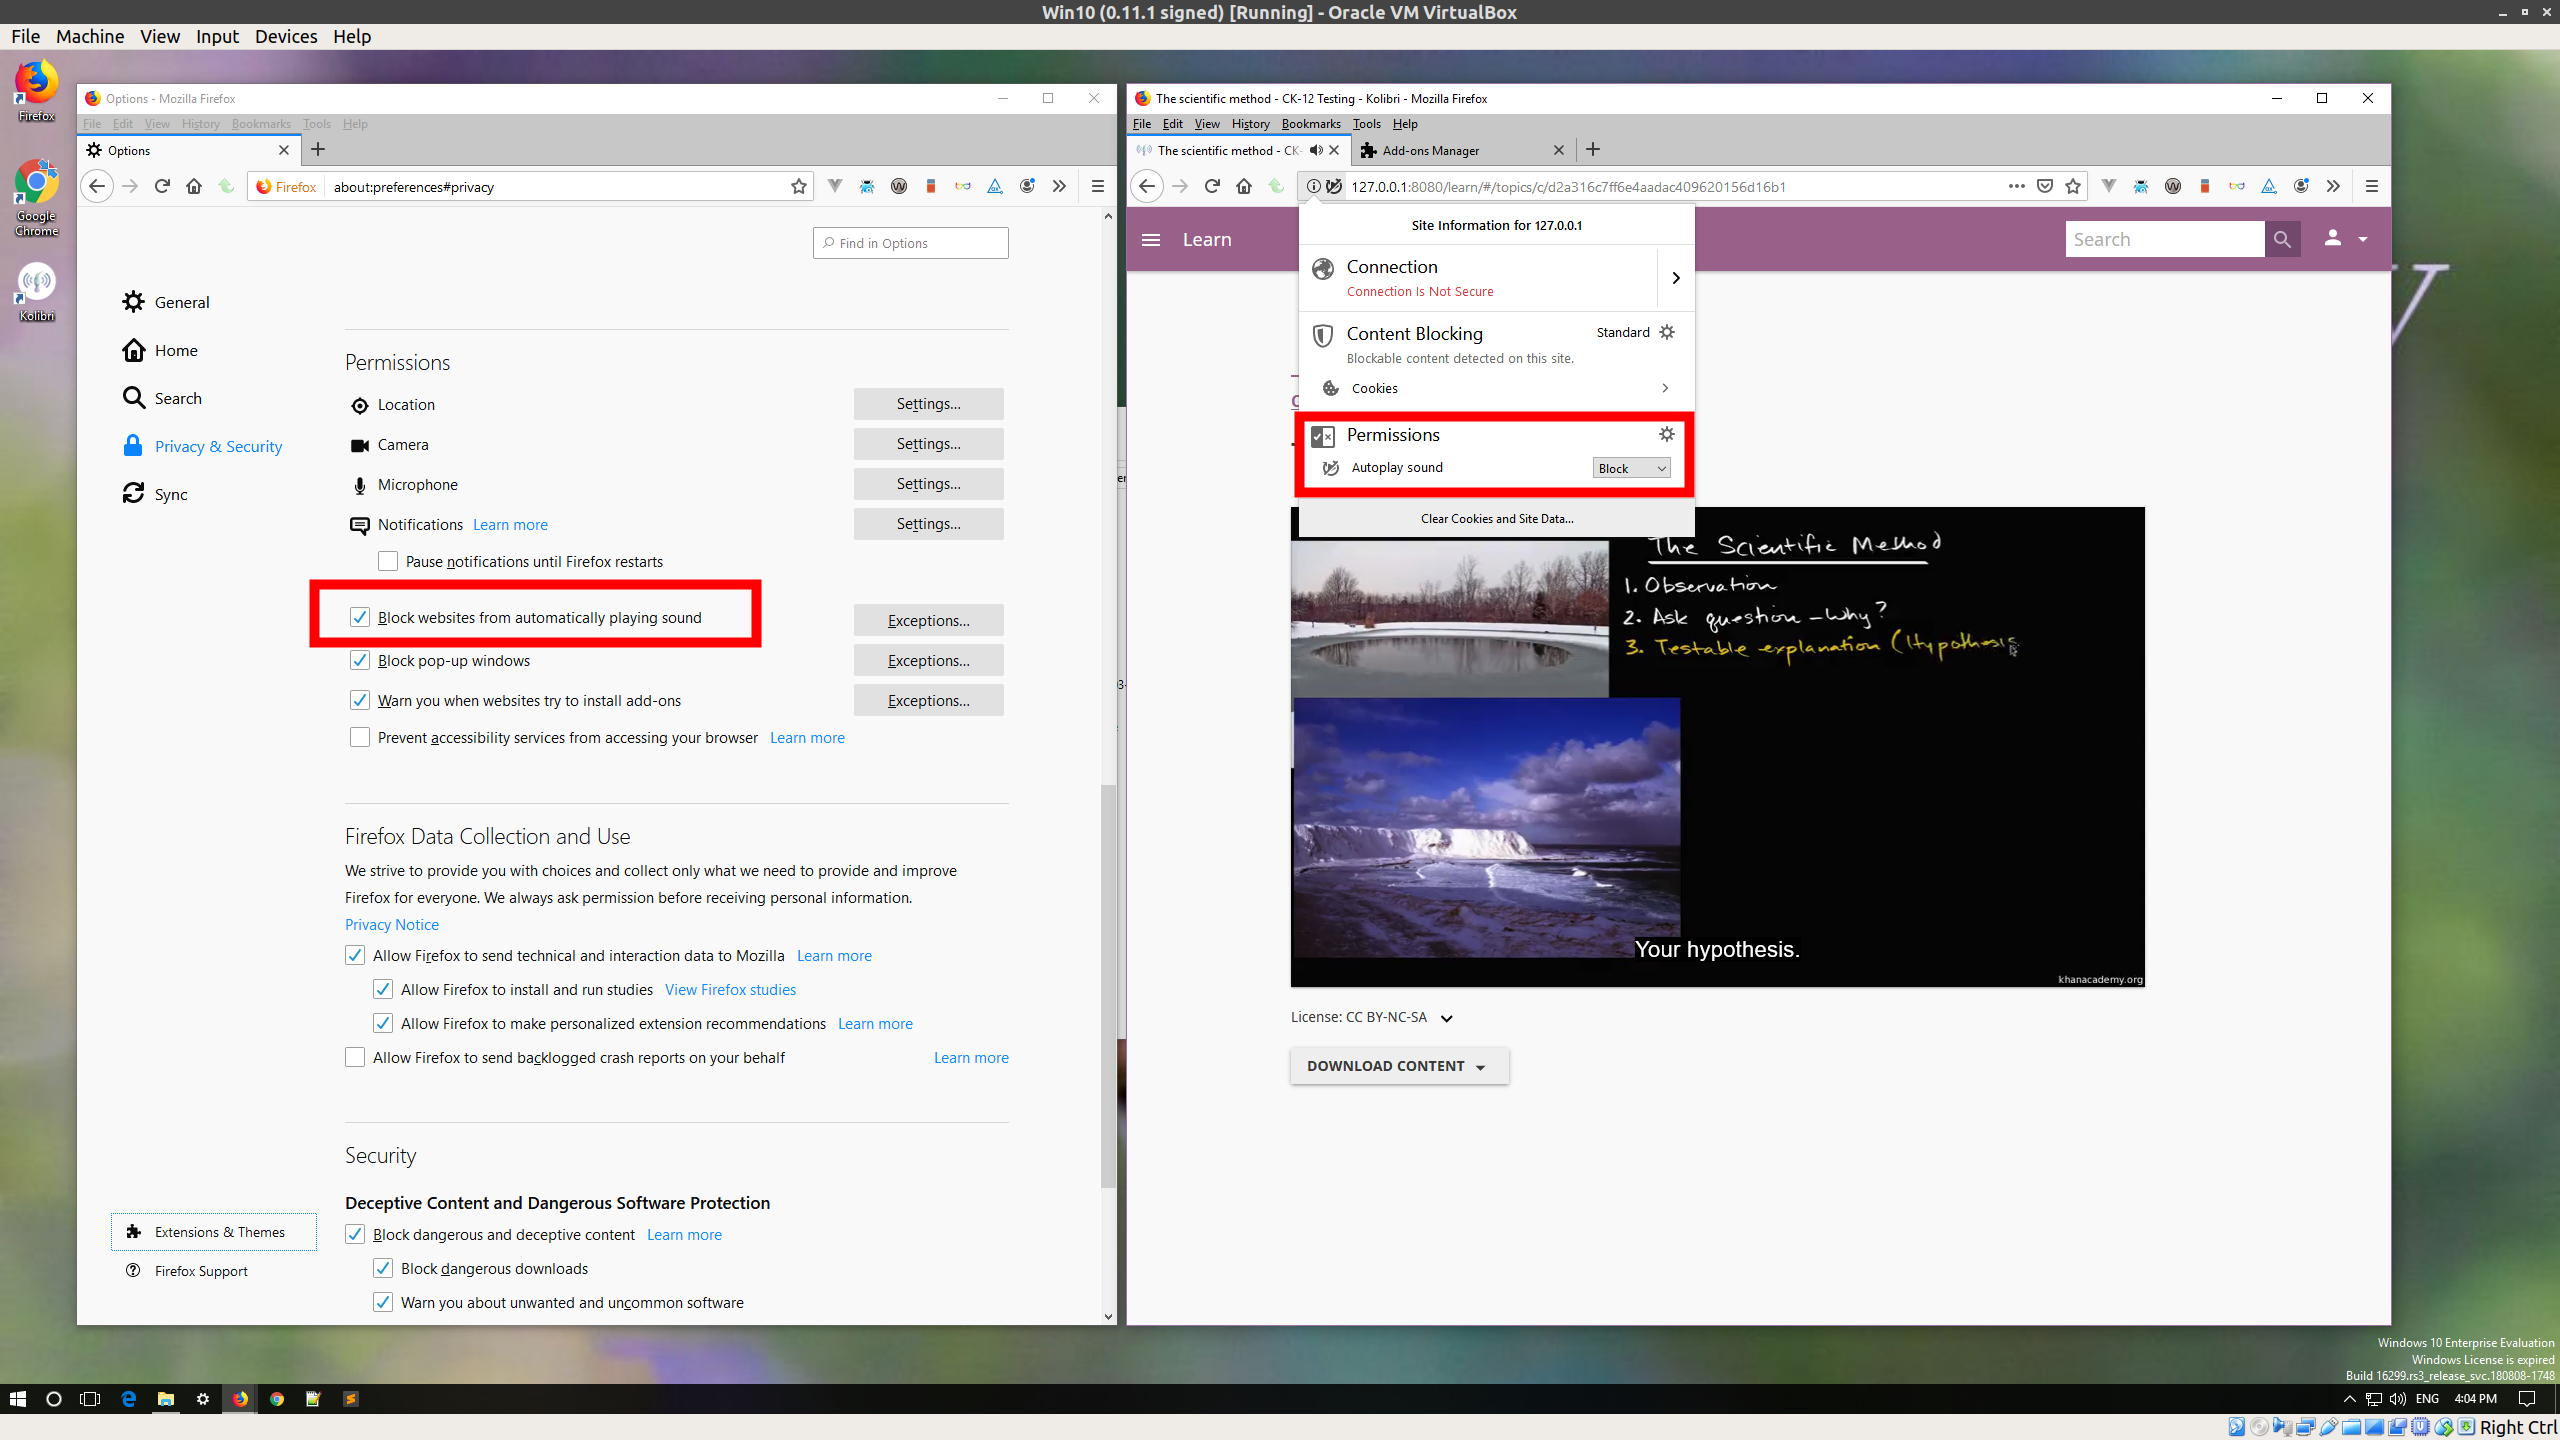Check Allow Firefox to send backlogged crash reports
Screen dimensions: 2560x1440
point(355,1057)
